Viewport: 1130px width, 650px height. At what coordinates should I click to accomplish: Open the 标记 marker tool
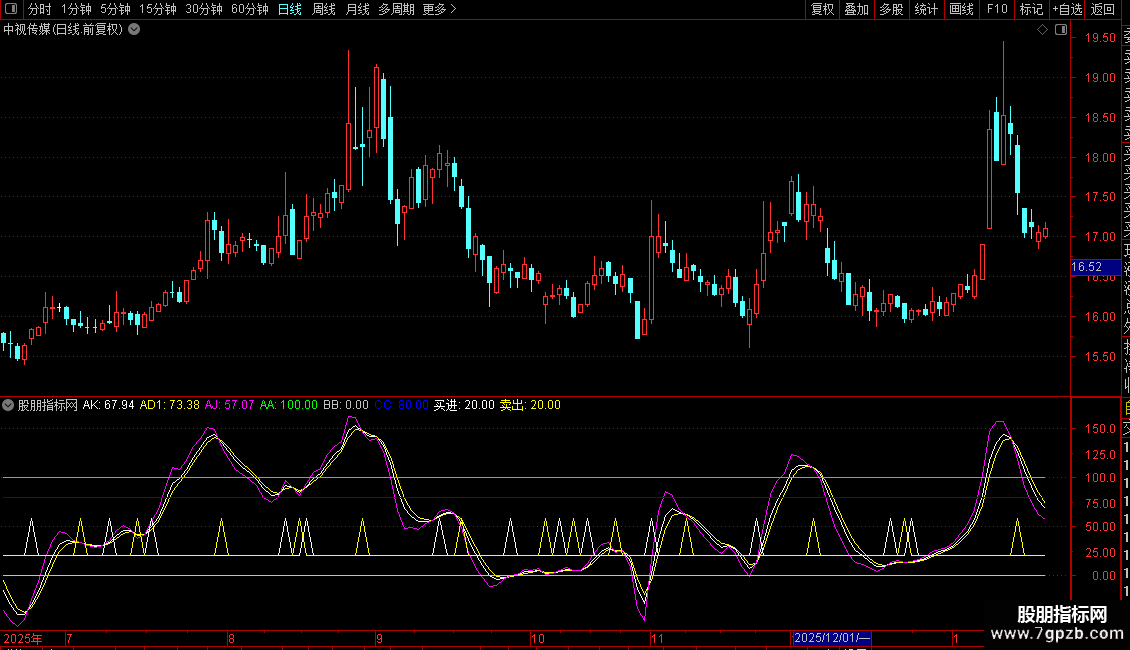1031,9
